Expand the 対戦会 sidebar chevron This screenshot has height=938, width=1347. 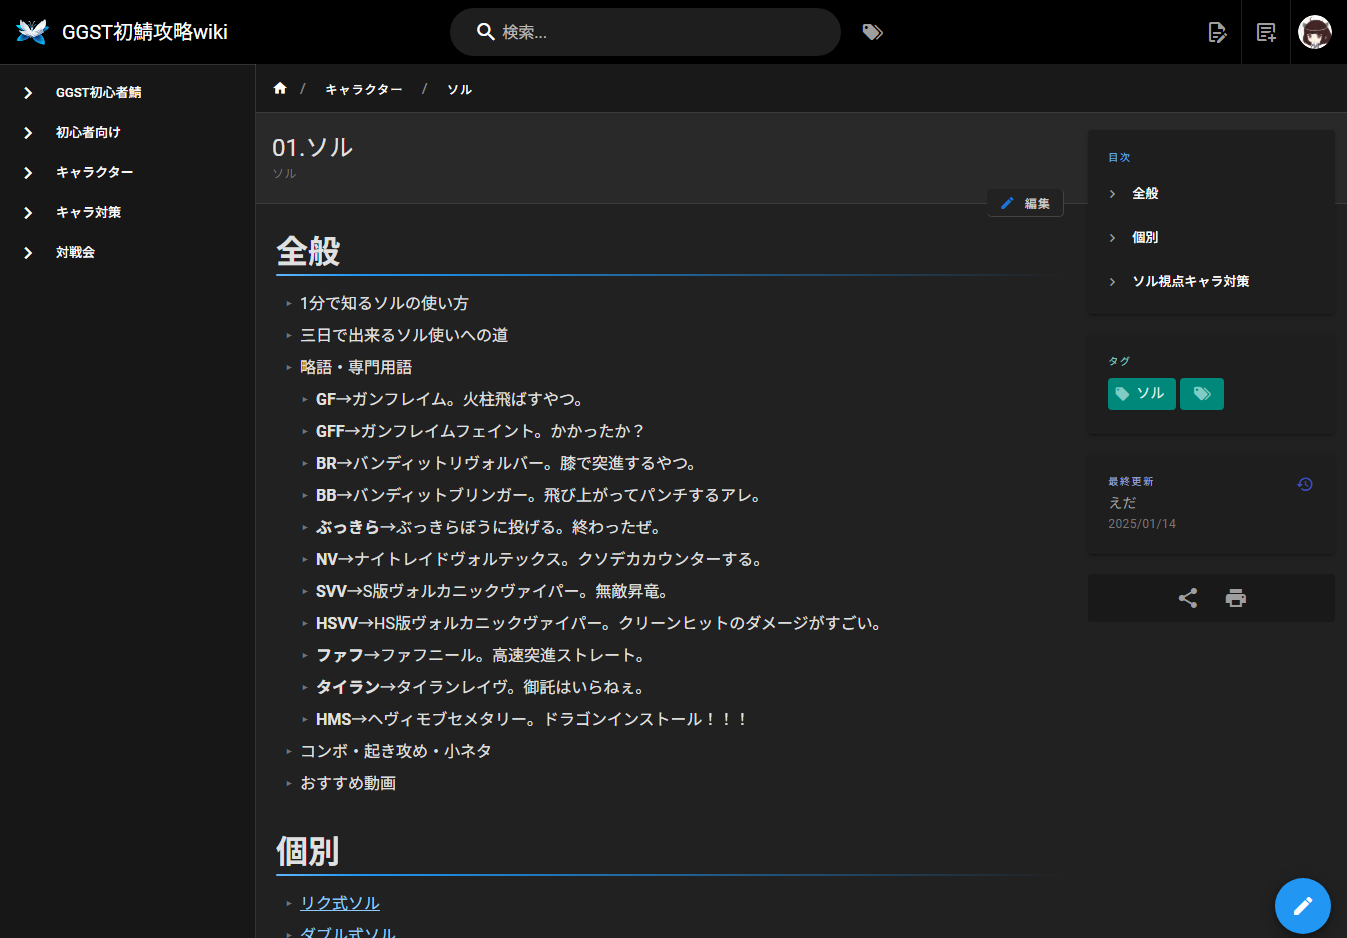pos(28,252)
